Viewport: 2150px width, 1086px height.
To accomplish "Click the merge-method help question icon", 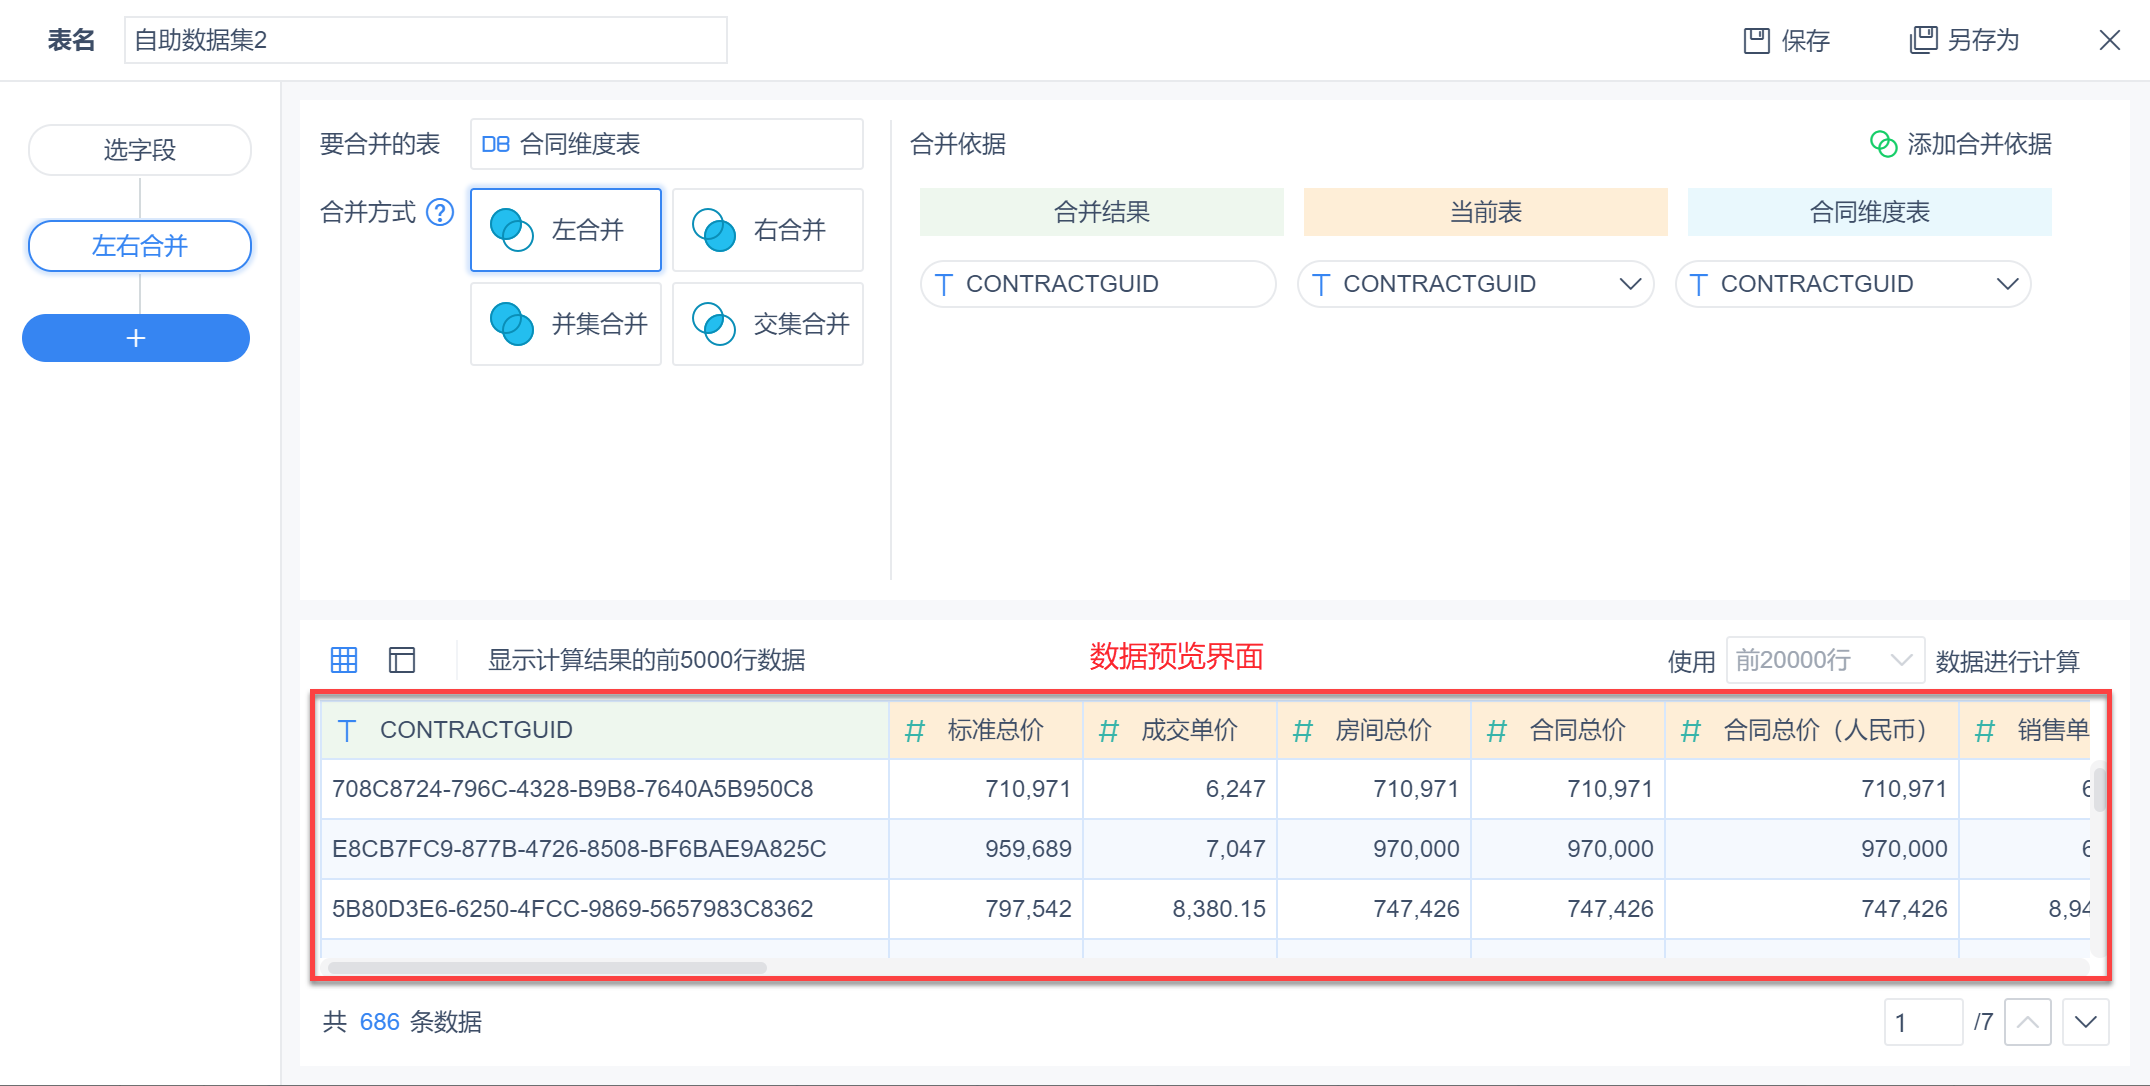I will [440, 212].
